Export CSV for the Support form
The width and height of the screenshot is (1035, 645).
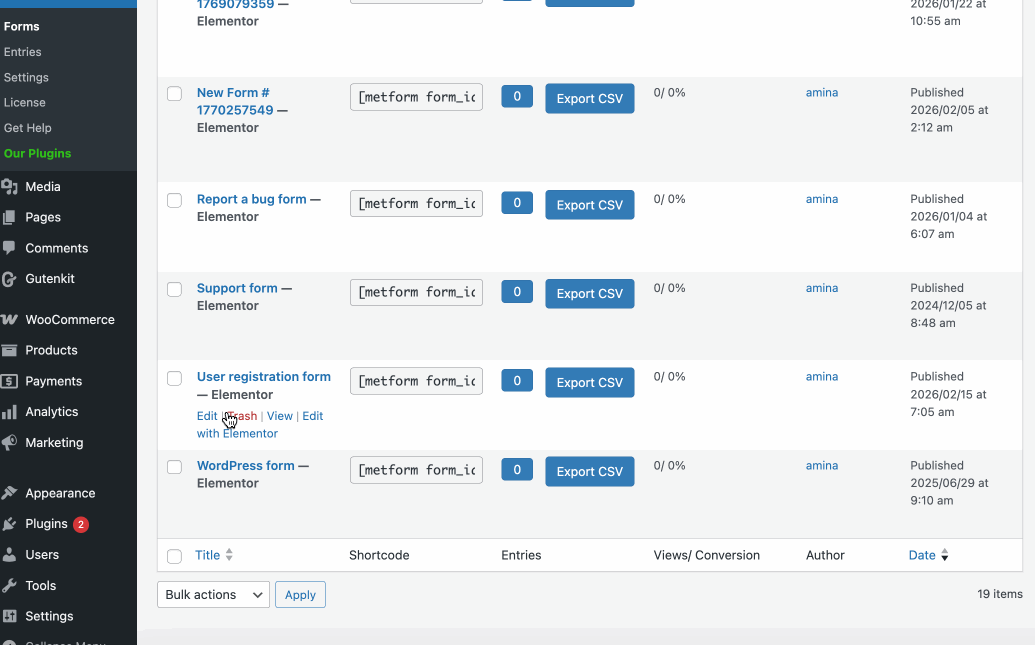click(589, 293)
